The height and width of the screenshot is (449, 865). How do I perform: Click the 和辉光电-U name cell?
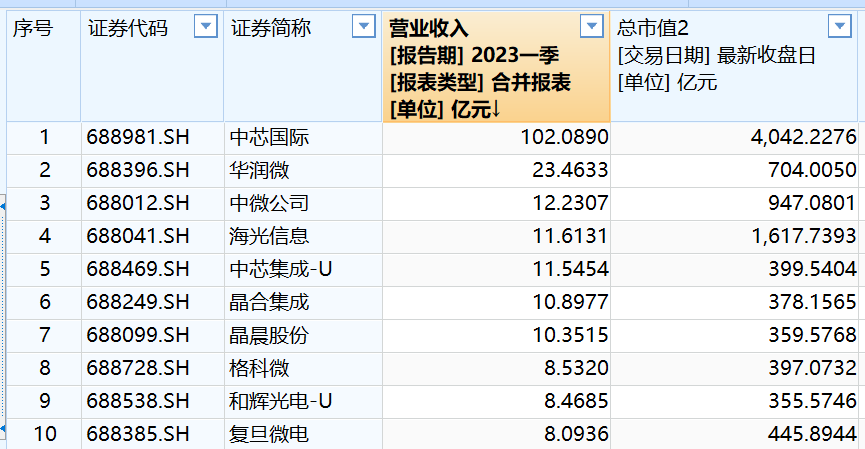(x=303, y=402)
